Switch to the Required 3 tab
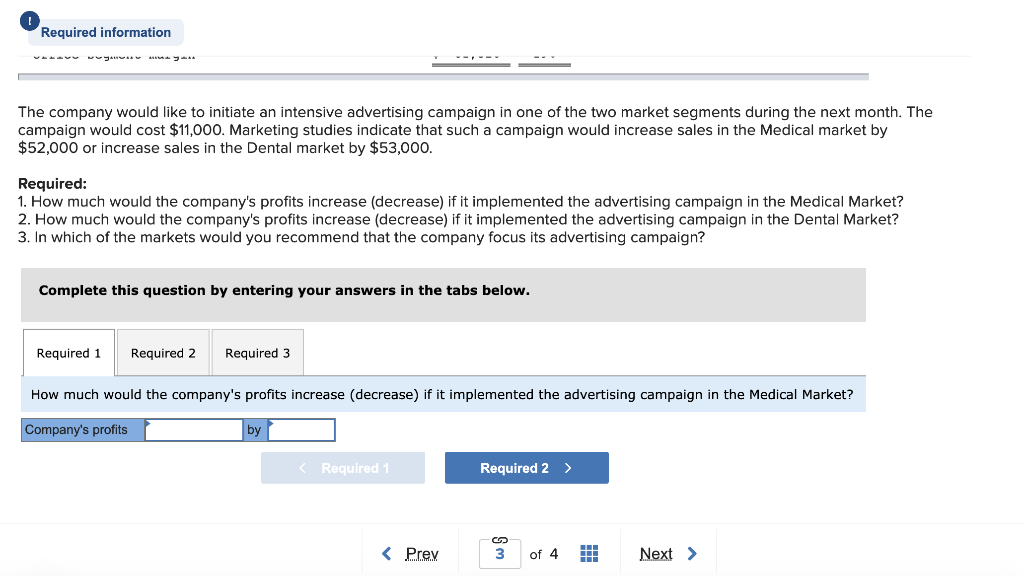This screenshot has width=1024, height=576. (257, 352)
